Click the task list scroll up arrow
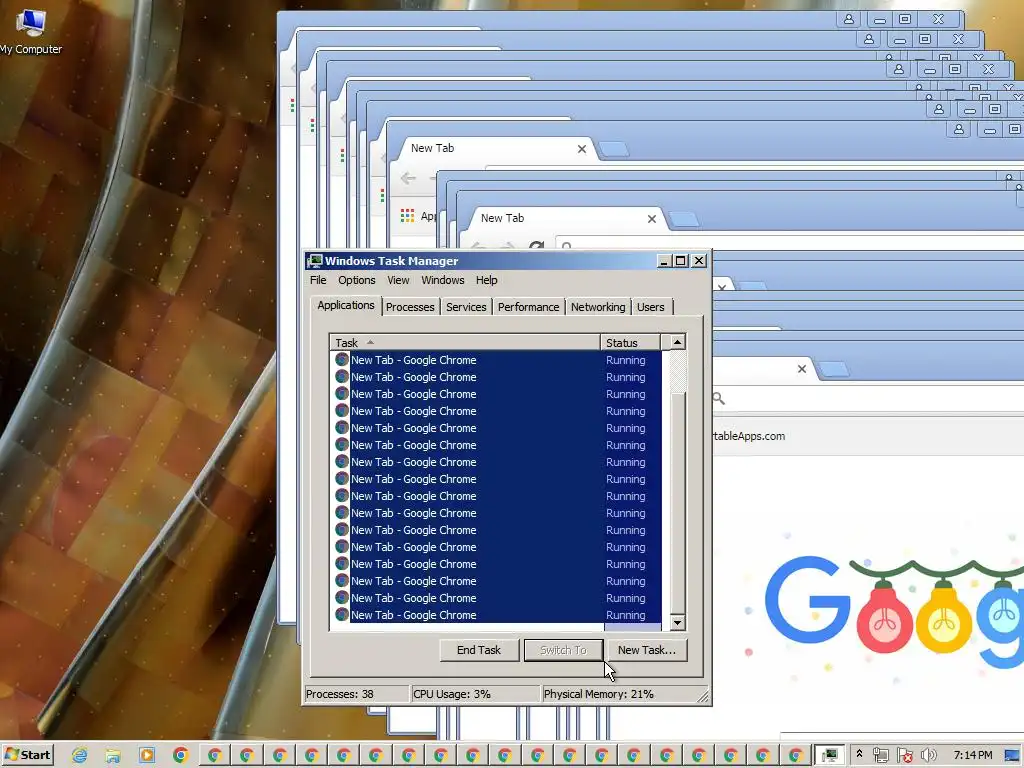The width and height of the screenshot is (1024, 768). click(677, 342)
